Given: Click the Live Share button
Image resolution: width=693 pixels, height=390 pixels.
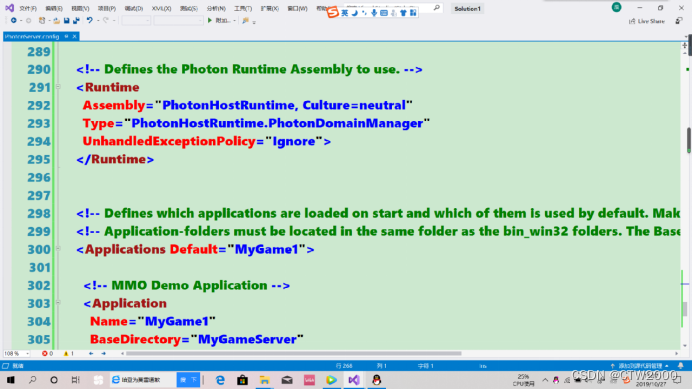Looking at the screenshot, I should (647, 21).
